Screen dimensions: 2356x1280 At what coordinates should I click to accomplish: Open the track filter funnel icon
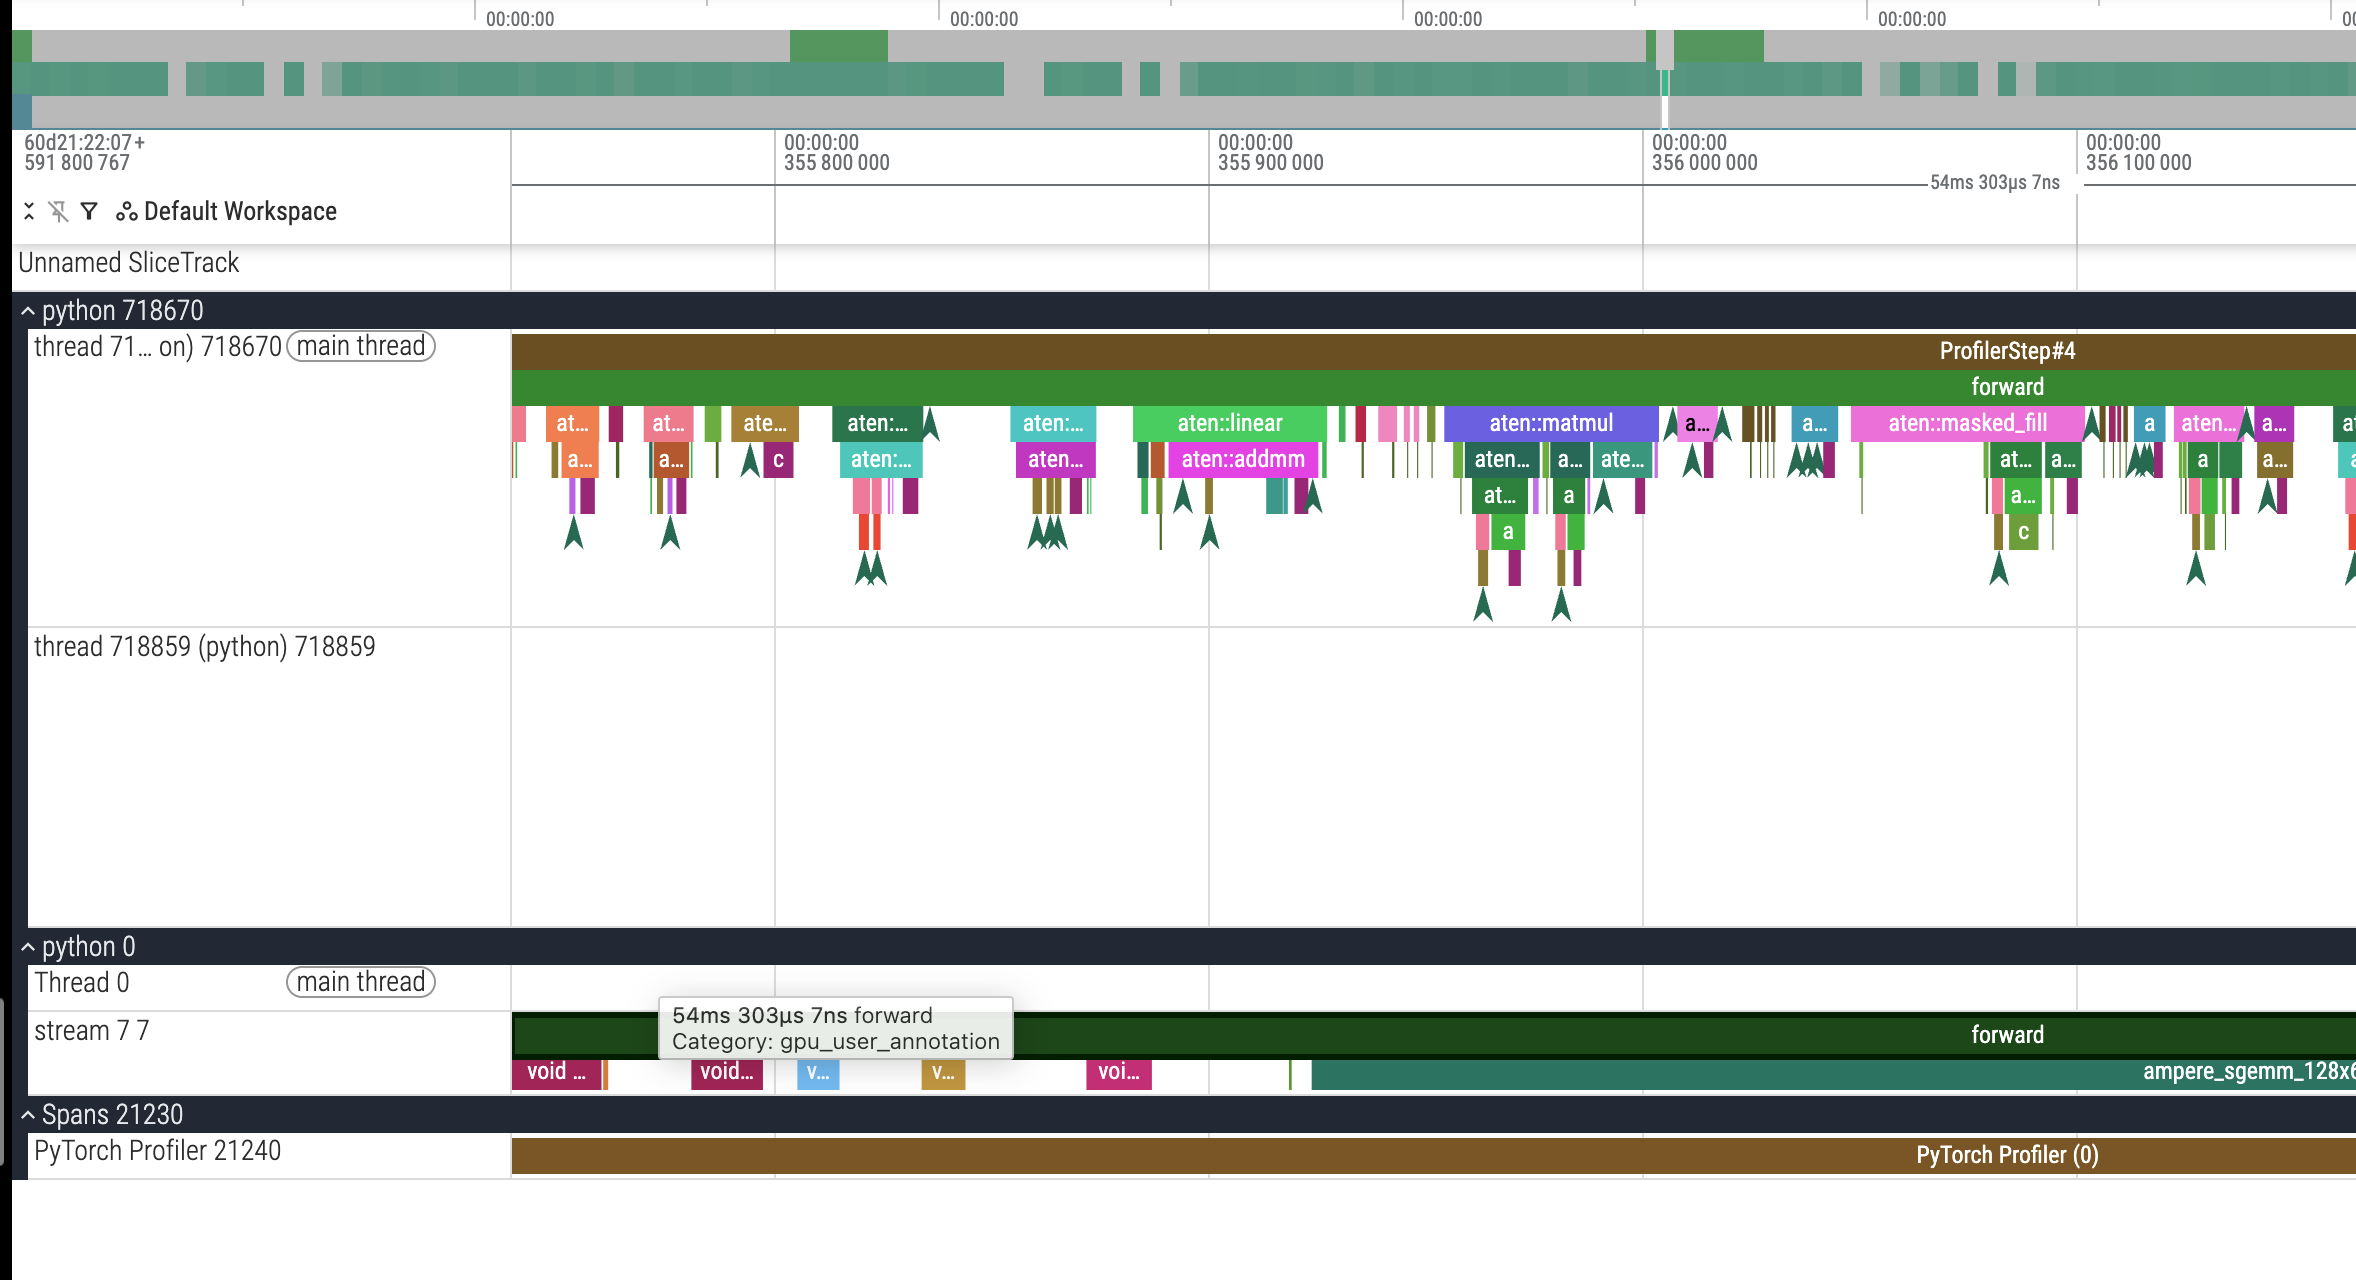(89, 211)
